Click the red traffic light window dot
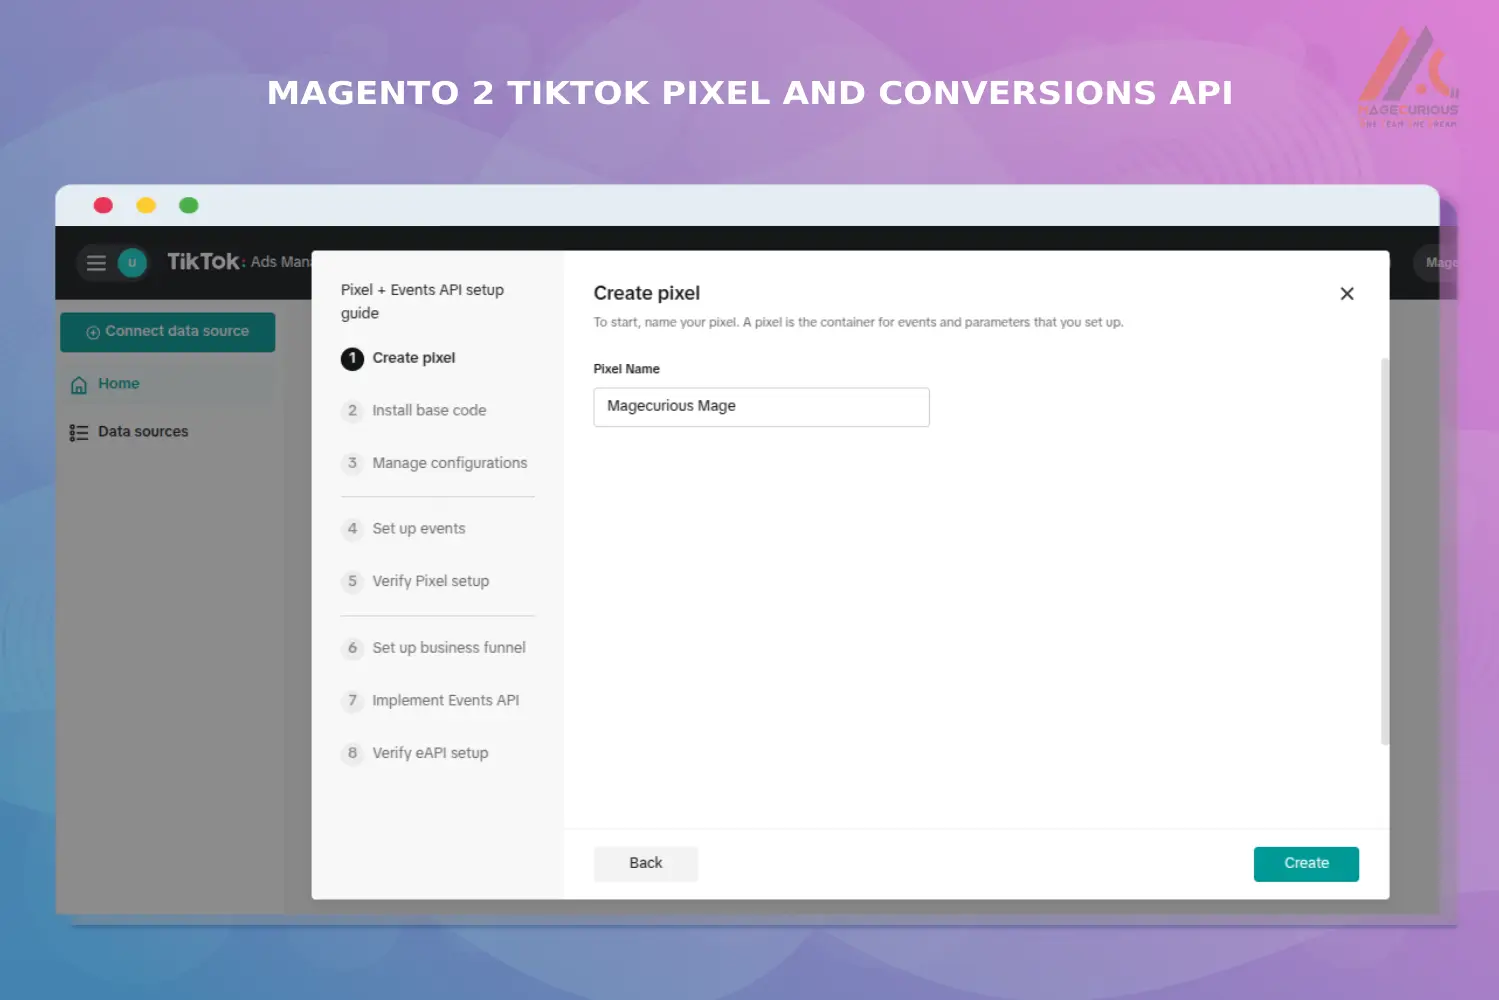 point(103,205)
